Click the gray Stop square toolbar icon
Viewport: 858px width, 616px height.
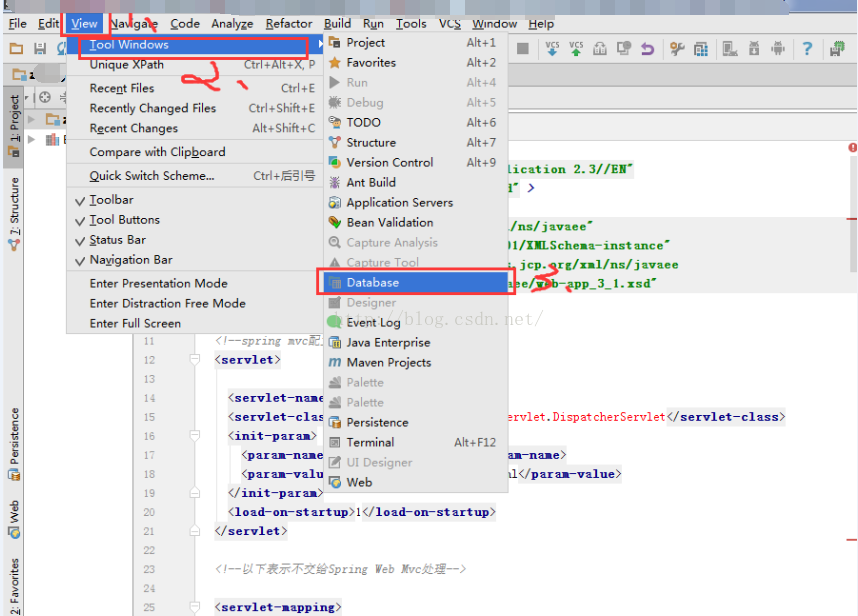point(523,49)
